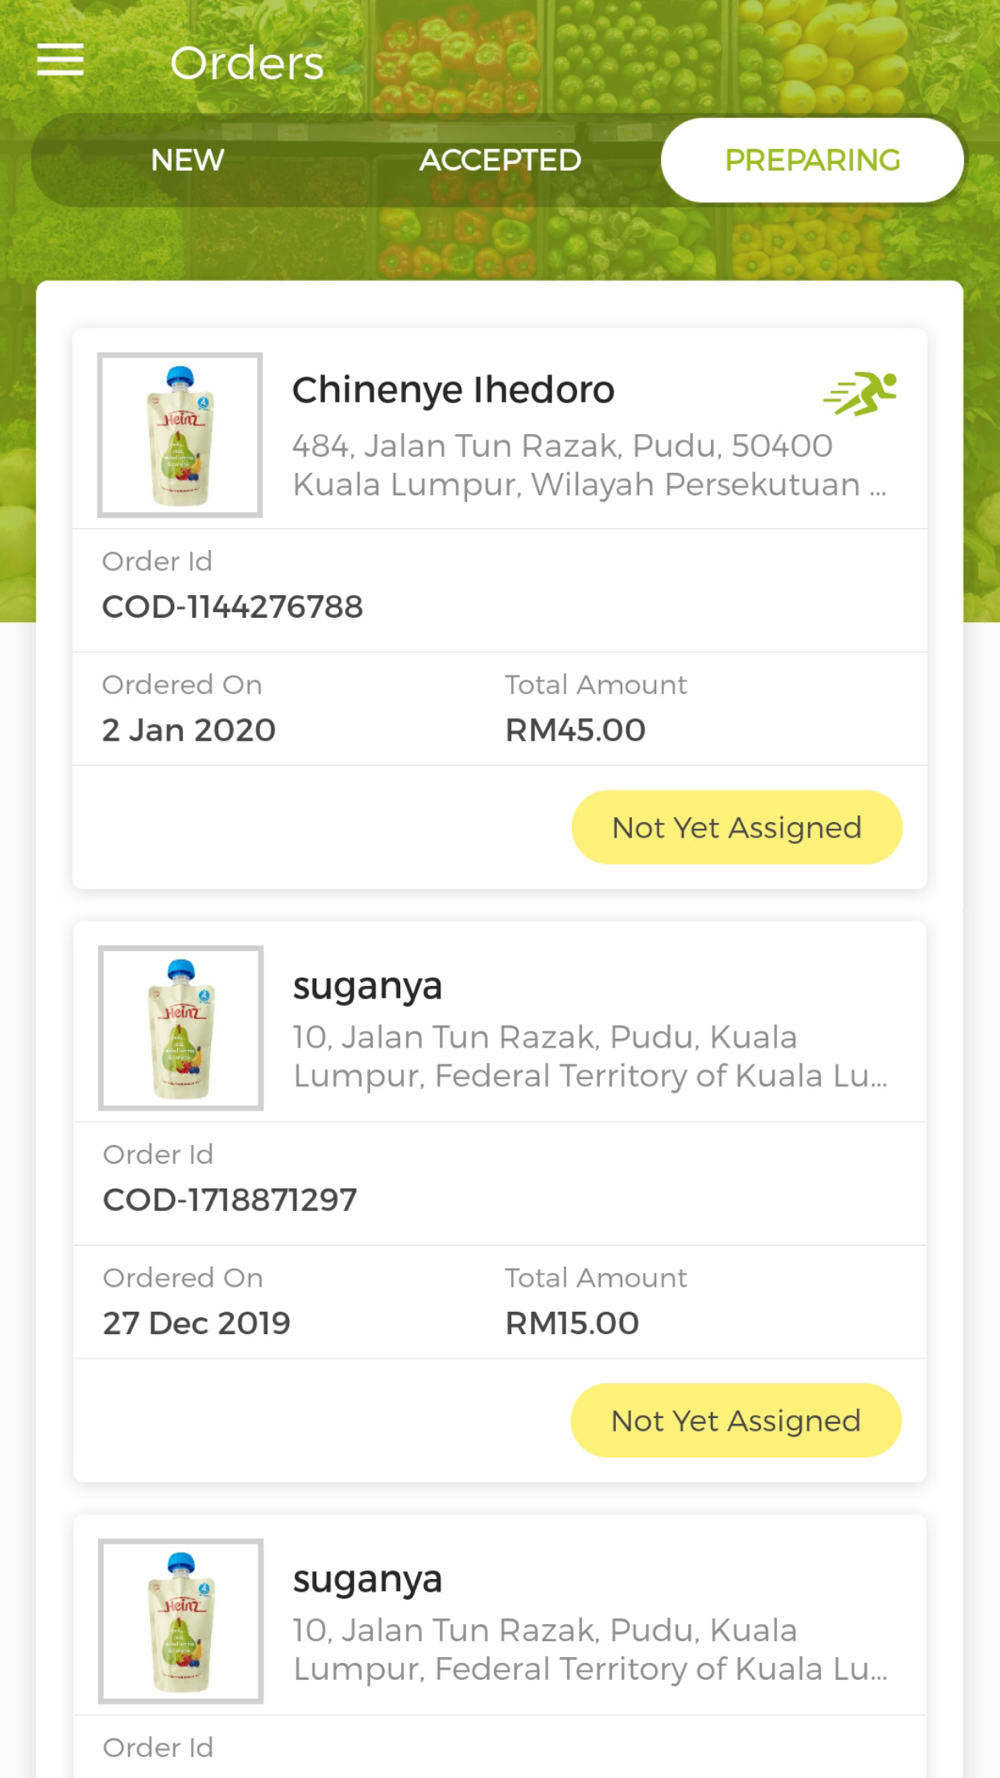The width and height of the screenshot is (1000, 1778).
Task: Click Not Yet Assigned for RM15.00 order
Action: coord(735,1420)
